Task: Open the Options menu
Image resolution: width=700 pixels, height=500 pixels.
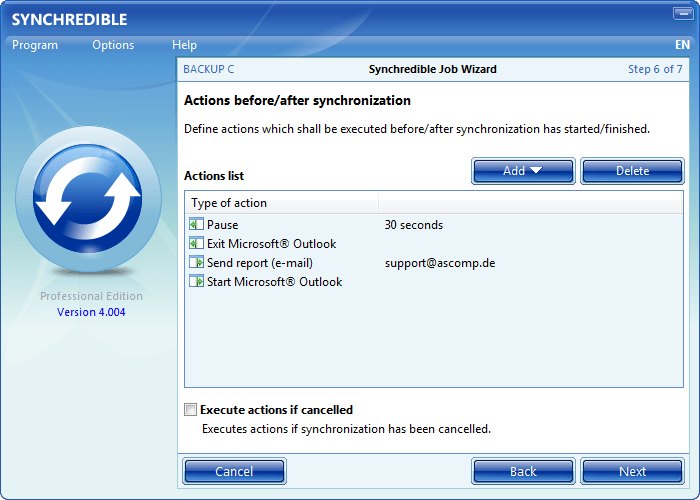Action: tap(113, 45)
